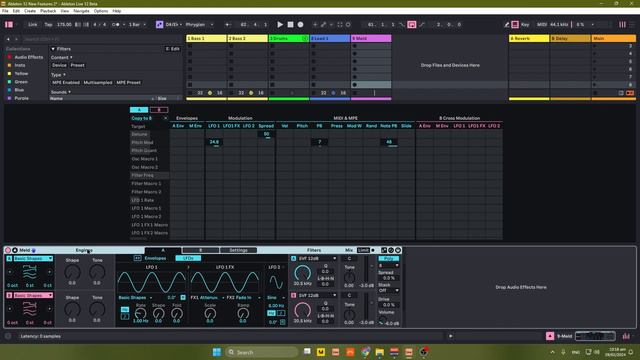Enable the draw mode pencil icon

507,24
